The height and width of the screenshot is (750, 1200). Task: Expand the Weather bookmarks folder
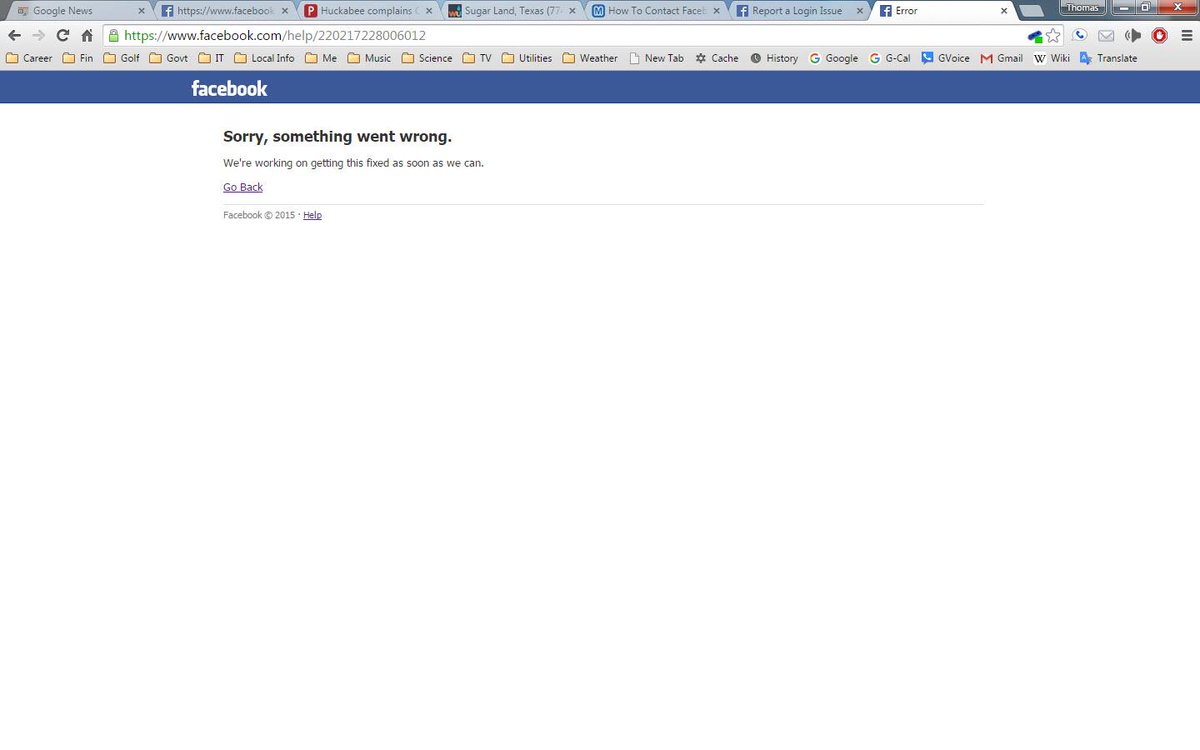(x=589, y=58)
